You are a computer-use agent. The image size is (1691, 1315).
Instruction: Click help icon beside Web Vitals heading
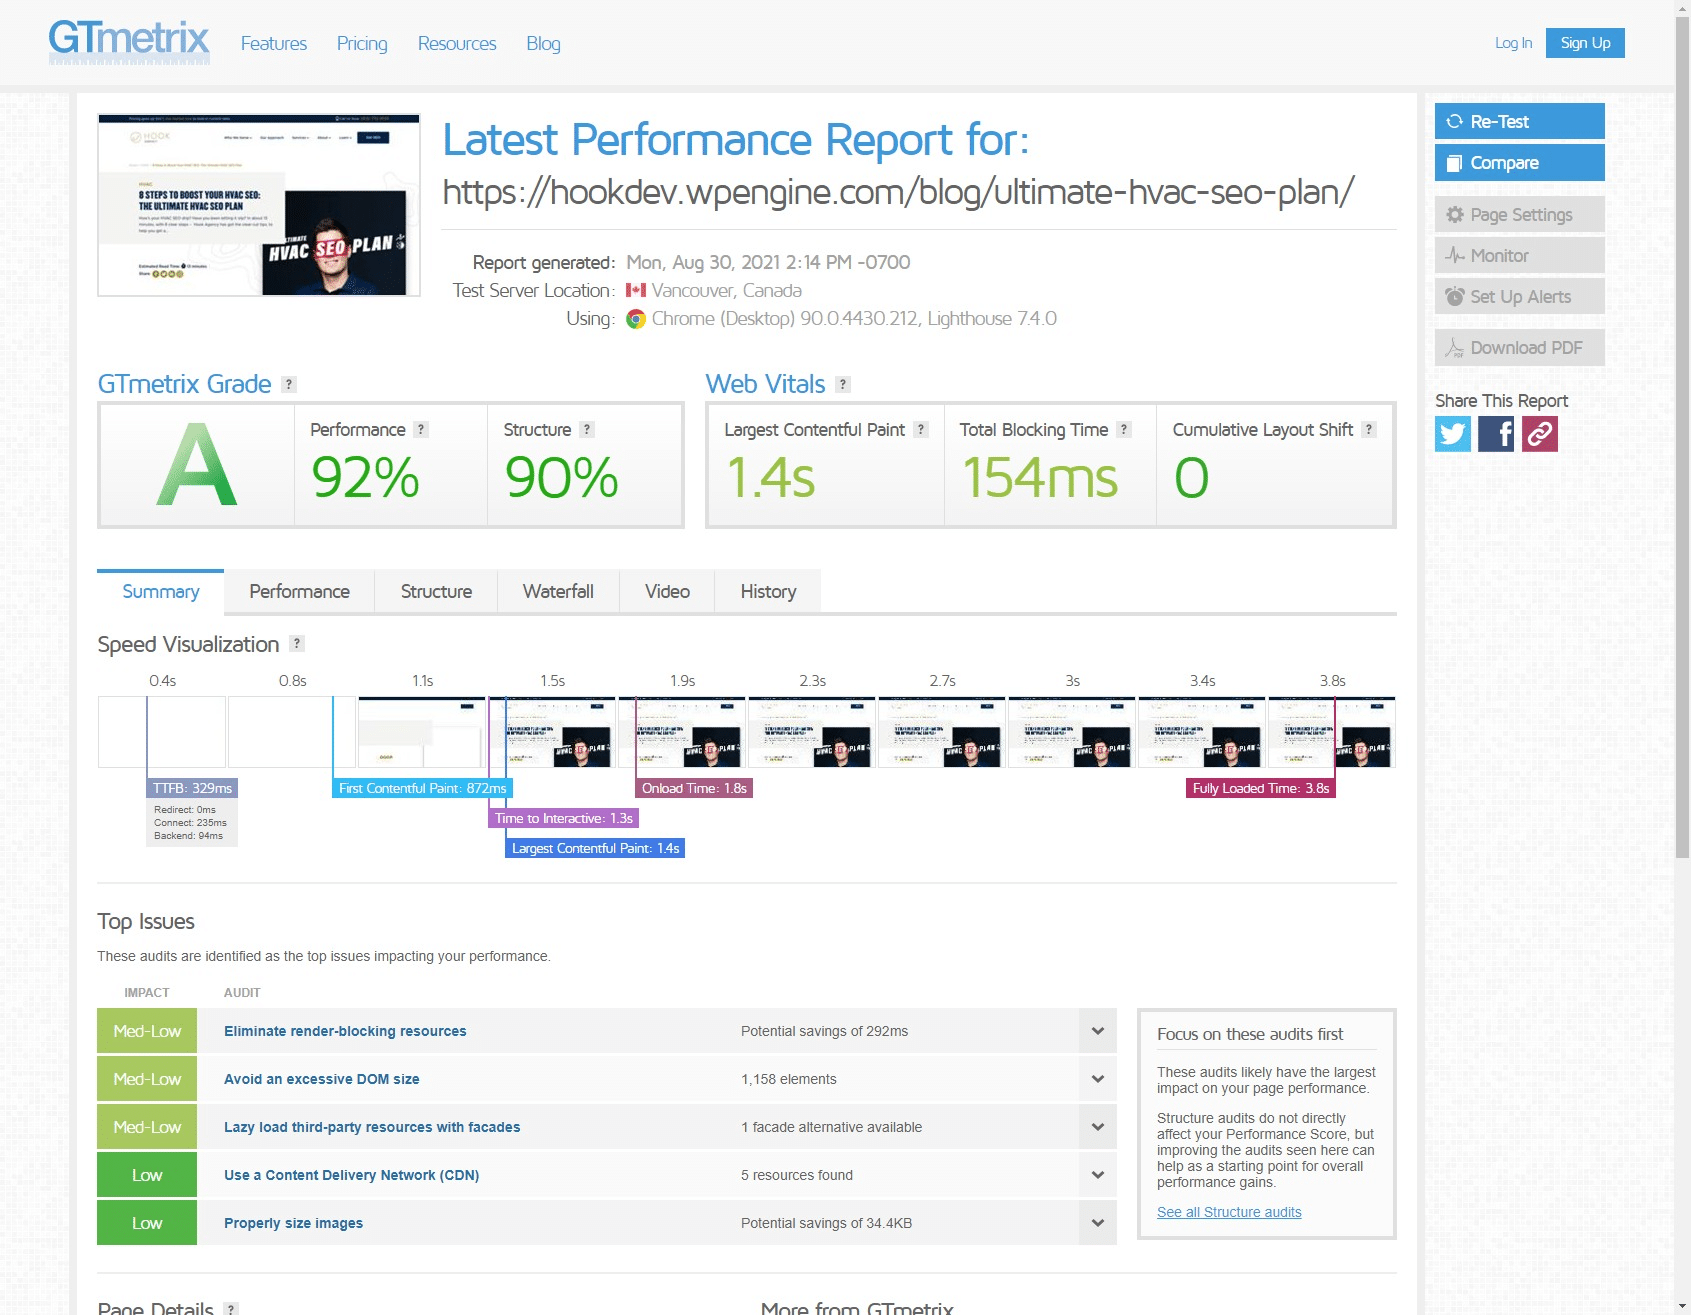click(x=843, y=385)
